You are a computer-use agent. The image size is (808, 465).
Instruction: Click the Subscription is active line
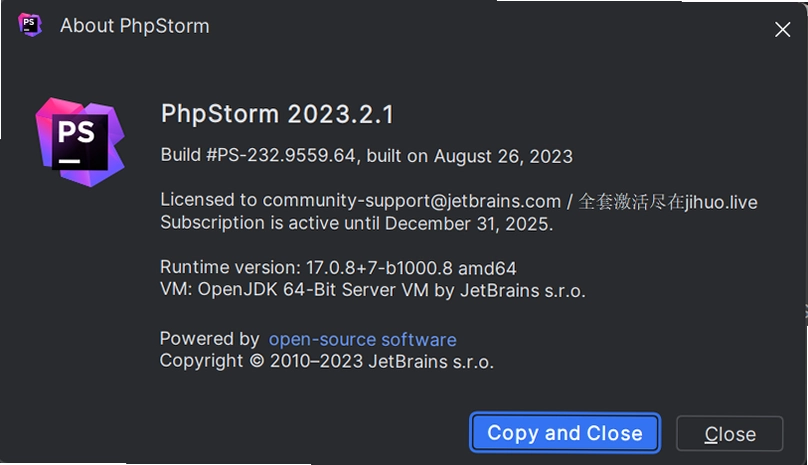357,224
